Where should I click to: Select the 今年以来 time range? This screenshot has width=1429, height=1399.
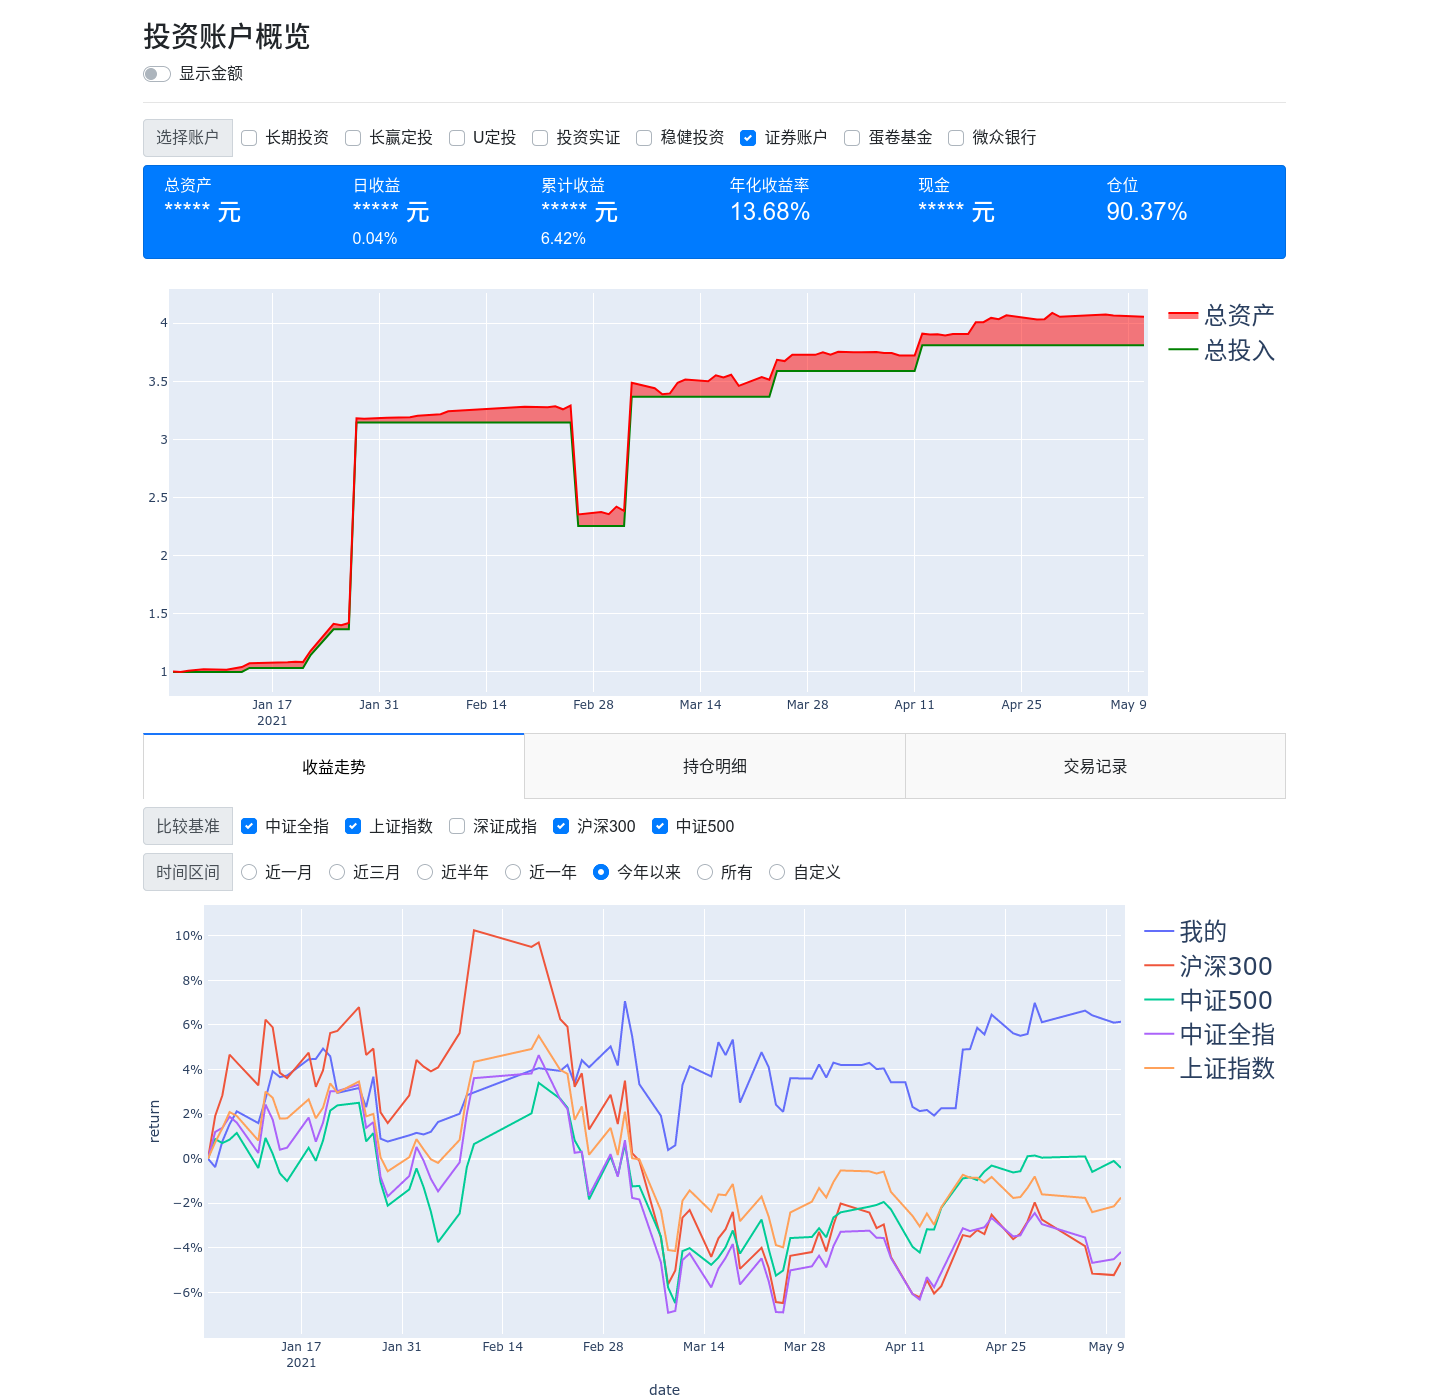tap(601, 872)
